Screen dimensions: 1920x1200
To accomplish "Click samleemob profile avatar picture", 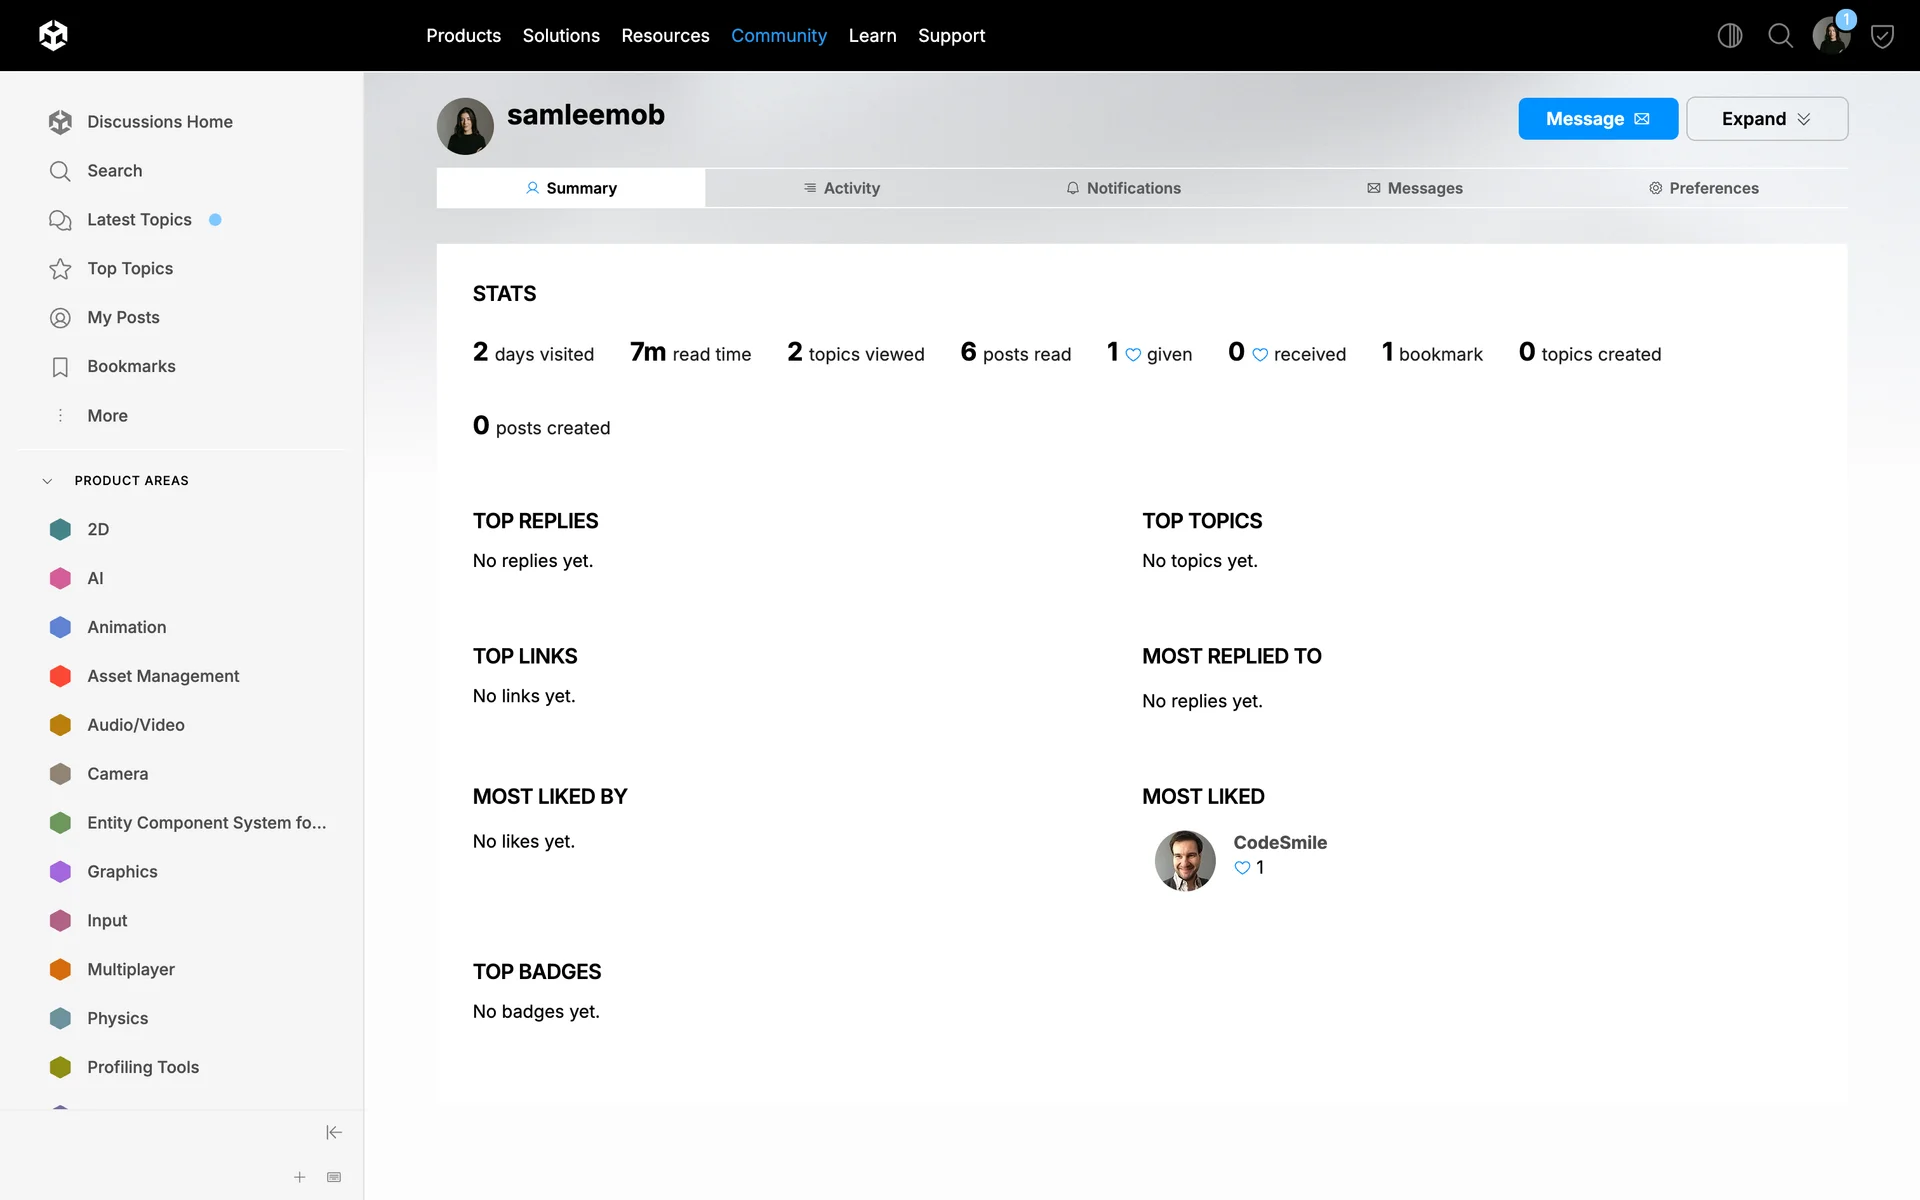I will pyautogui.click(x=465, y=126).
